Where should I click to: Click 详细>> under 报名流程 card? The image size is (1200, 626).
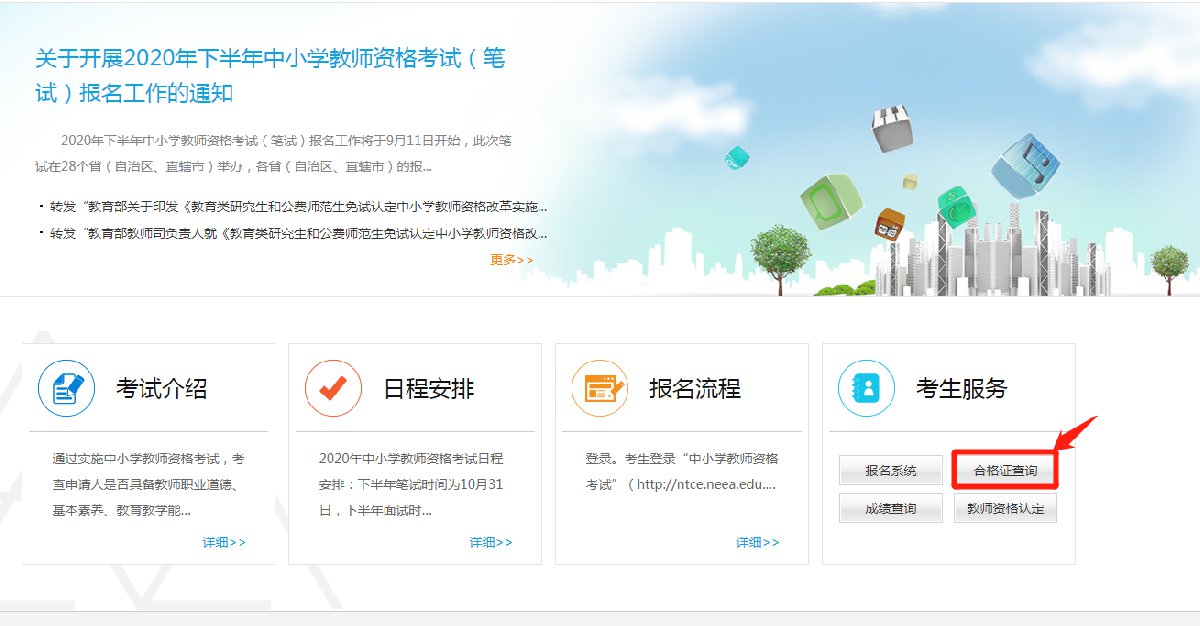click(757, 542)
